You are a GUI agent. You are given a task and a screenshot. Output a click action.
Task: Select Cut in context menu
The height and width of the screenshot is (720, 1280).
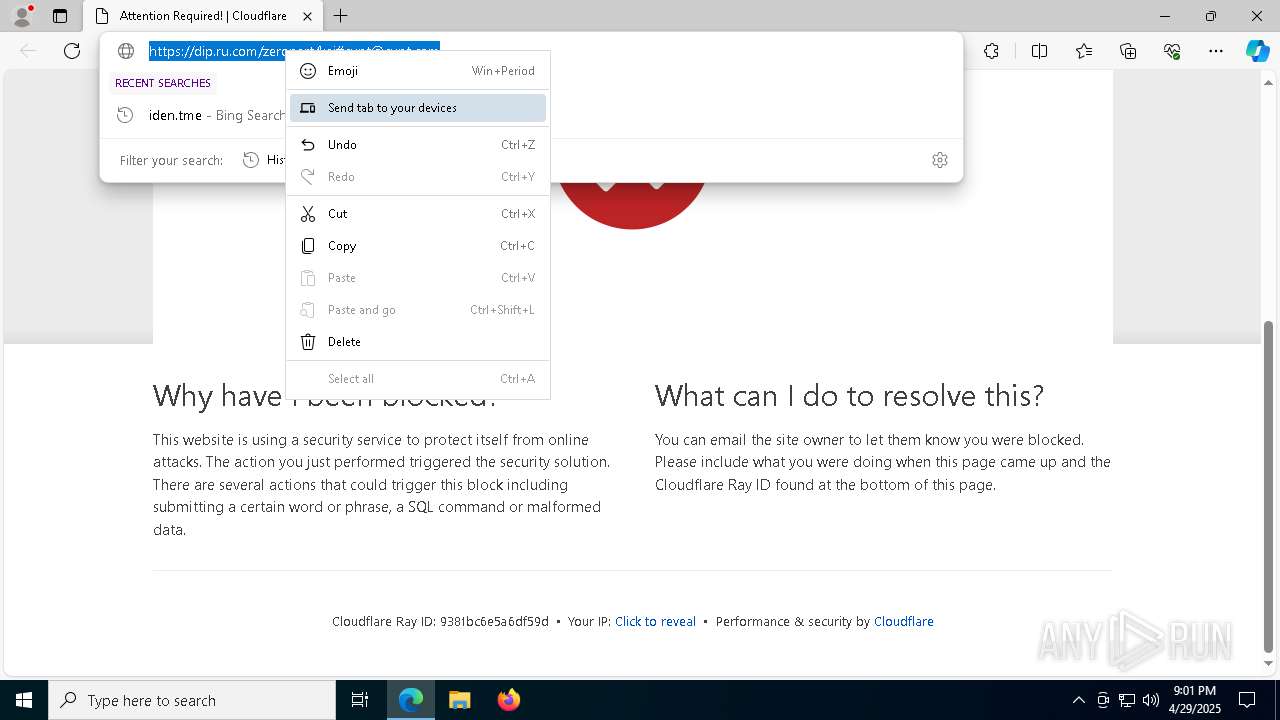418,214
